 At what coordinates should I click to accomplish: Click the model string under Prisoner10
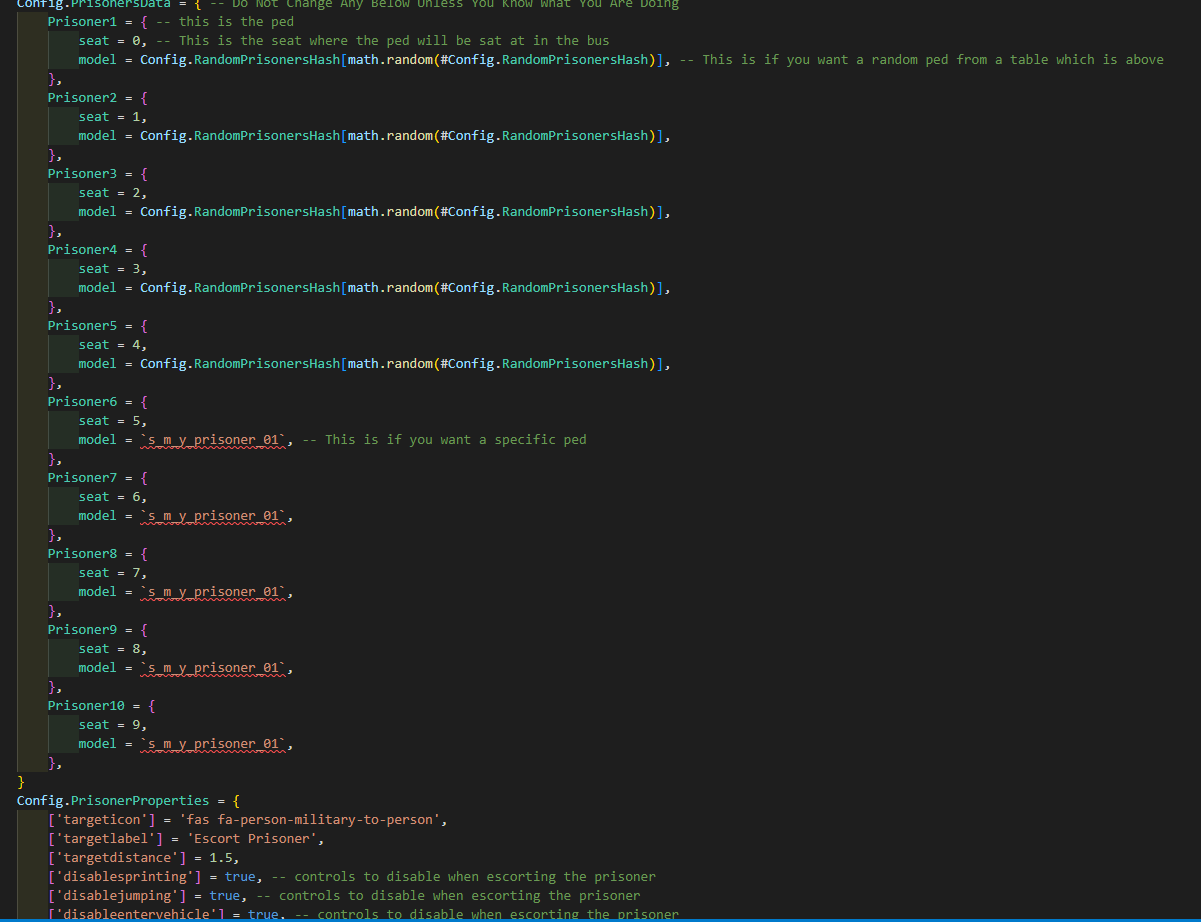point(213,743)
